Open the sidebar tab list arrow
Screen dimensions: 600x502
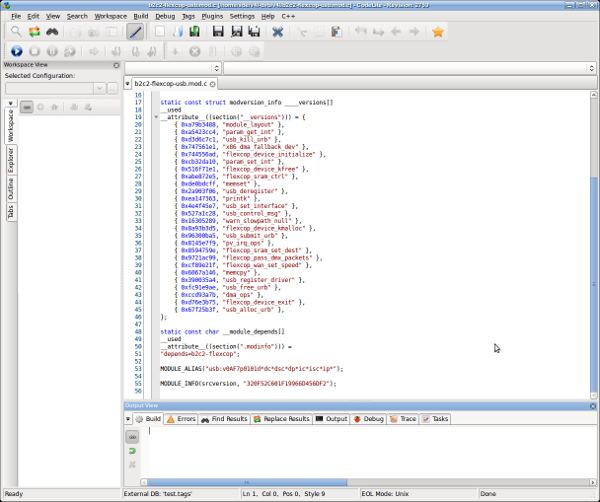(10, 103)
